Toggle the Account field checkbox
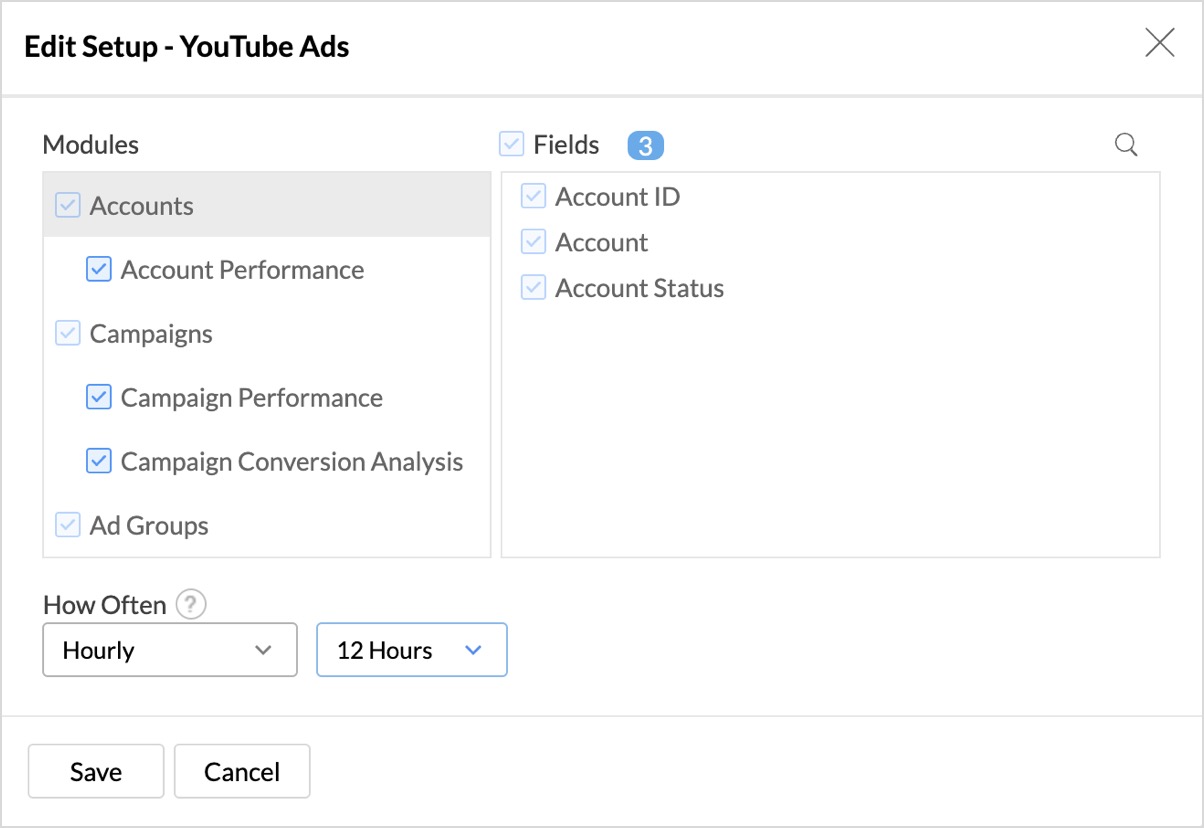 coord(533,242)
